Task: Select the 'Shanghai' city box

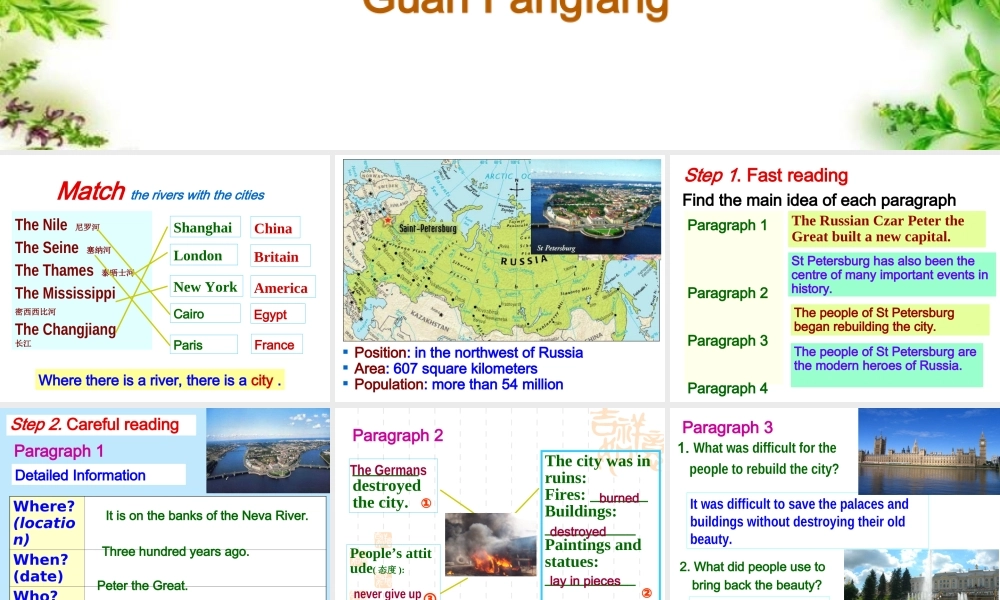Action: coord(205,228)
